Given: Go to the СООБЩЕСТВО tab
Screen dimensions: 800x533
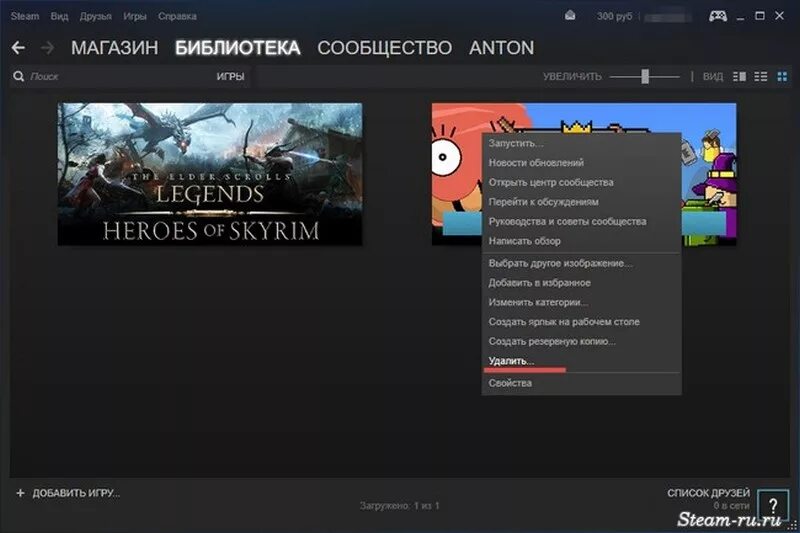Looking at the screenshot, I should click(385, 48).
